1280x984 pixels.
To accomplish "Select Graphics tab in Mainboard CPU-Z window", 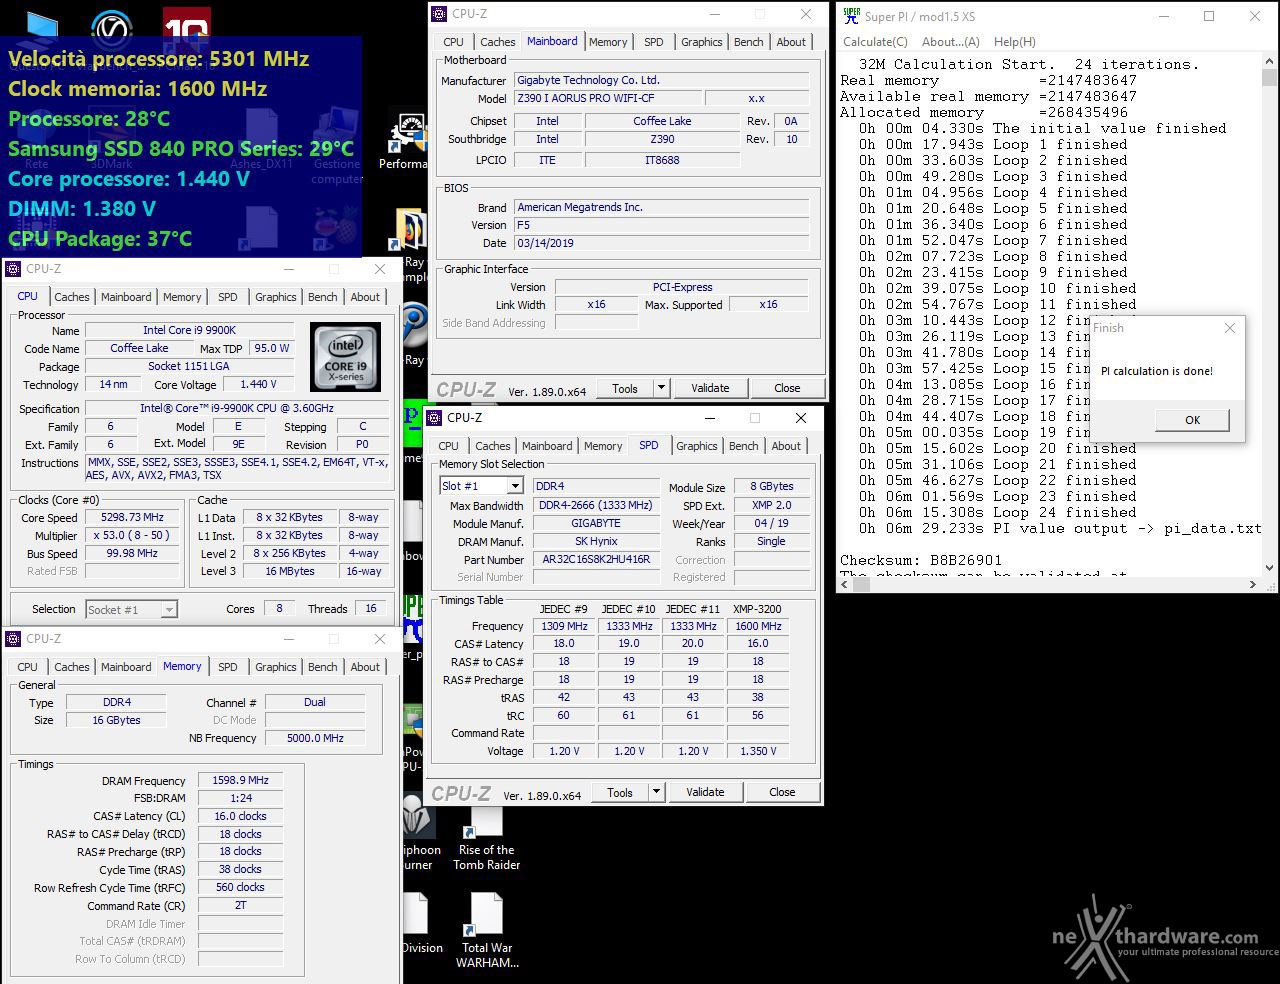I will click(701, 42).
